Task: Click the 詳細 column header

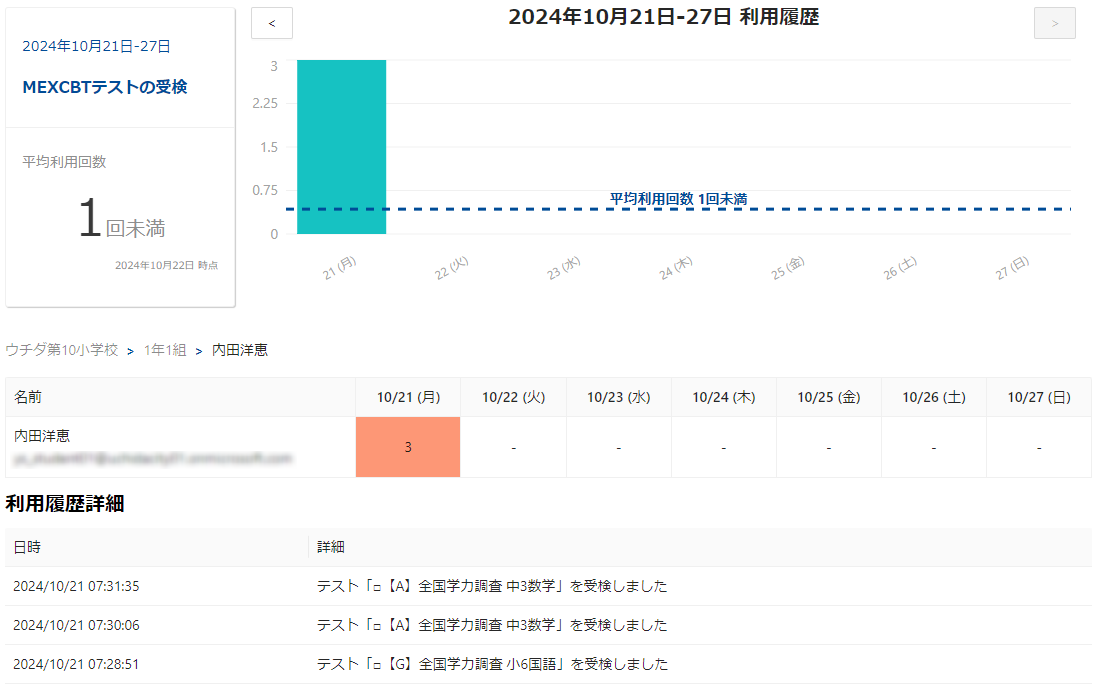Action: [331, 547]
